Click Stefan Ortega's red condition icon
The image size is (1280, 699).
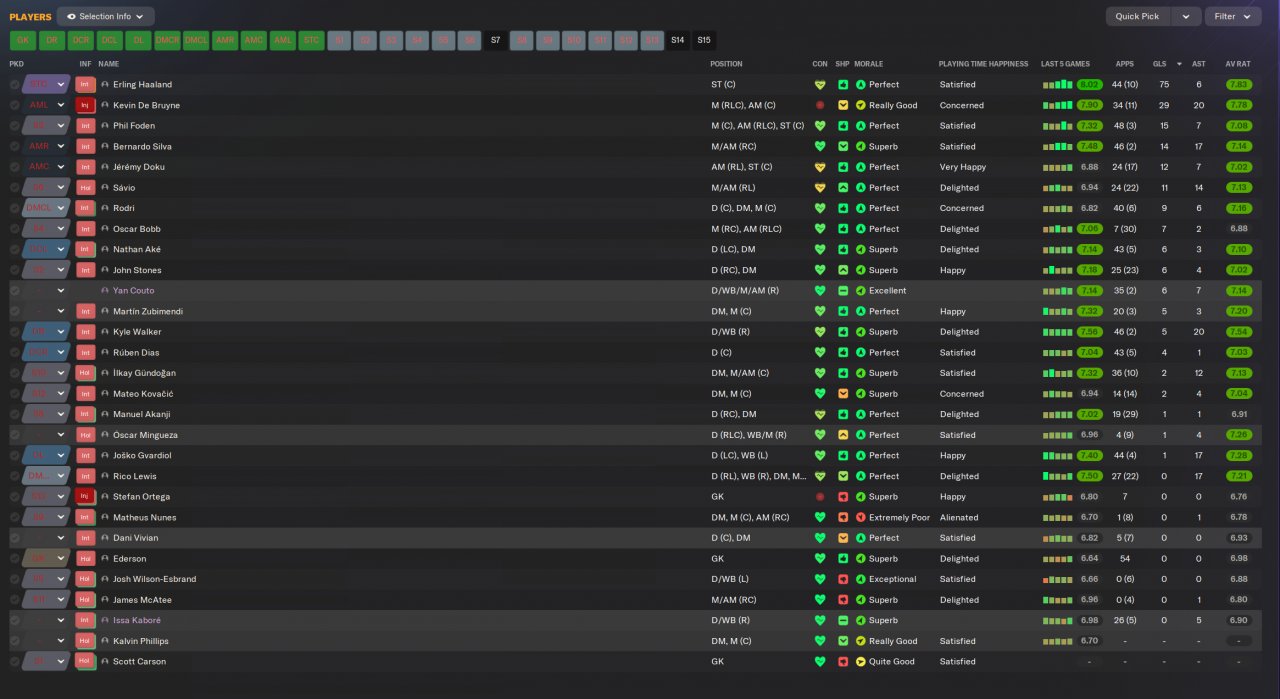tap(820, 496)
